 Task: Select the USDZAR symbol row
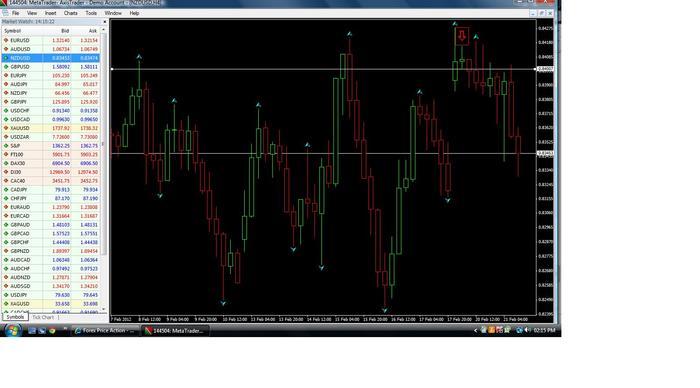(51, 137)
